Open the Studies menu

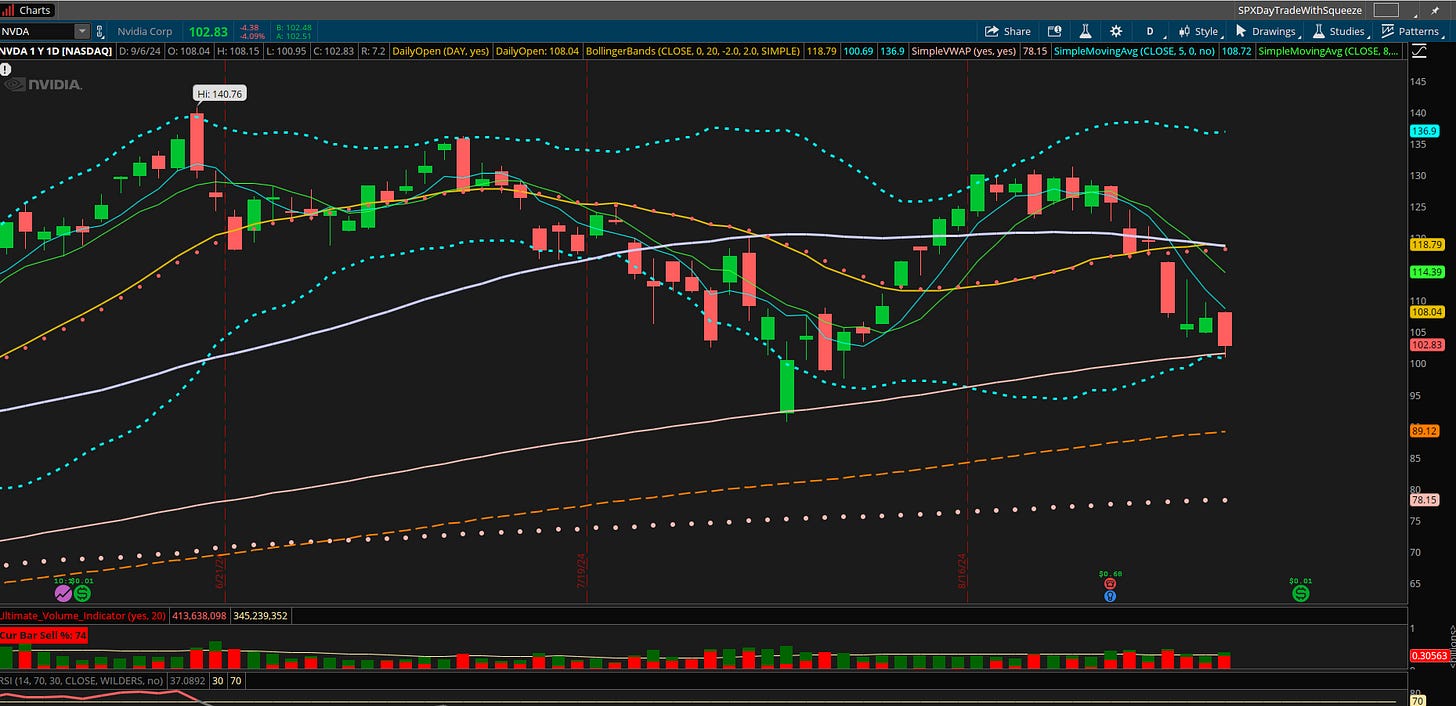point(1338,31)
